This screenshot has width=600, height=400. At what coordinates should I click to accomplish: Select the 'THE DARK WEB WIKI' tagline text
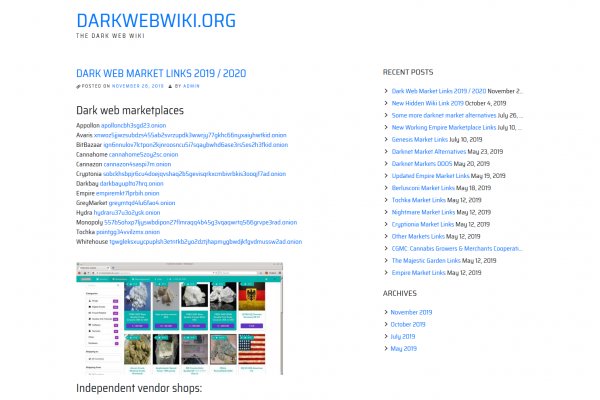pyautogui.click(x=110, y=36)
